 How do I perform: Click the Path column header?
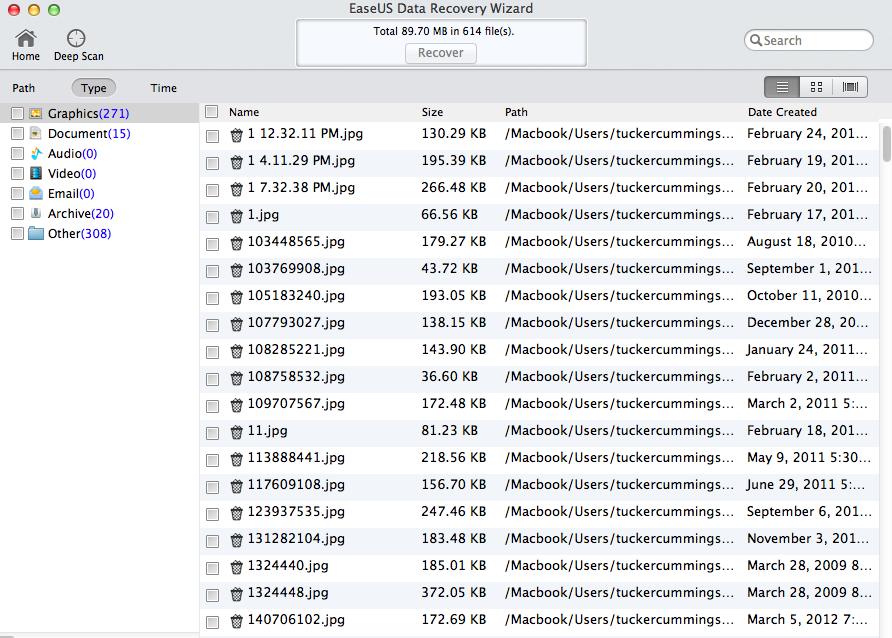(516, 112)
